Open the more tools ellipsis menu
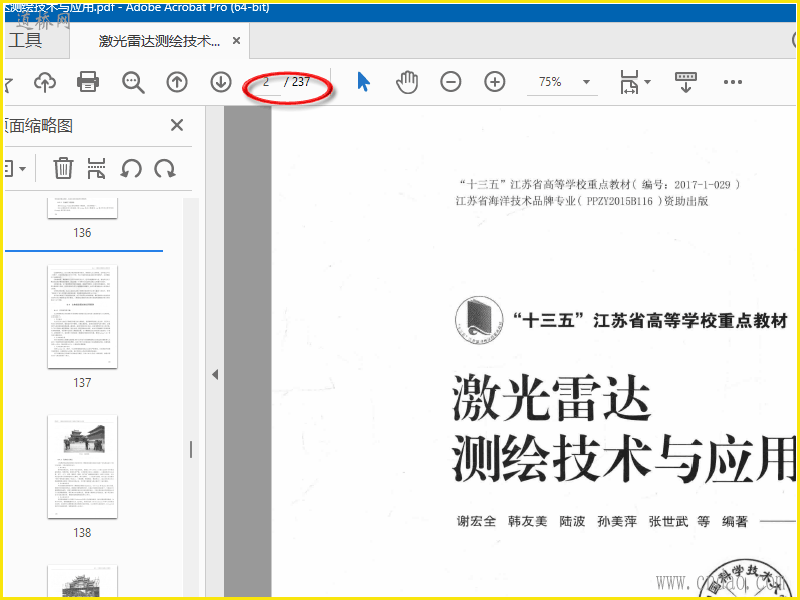This screenshot has width=800, height=600. 733,82
